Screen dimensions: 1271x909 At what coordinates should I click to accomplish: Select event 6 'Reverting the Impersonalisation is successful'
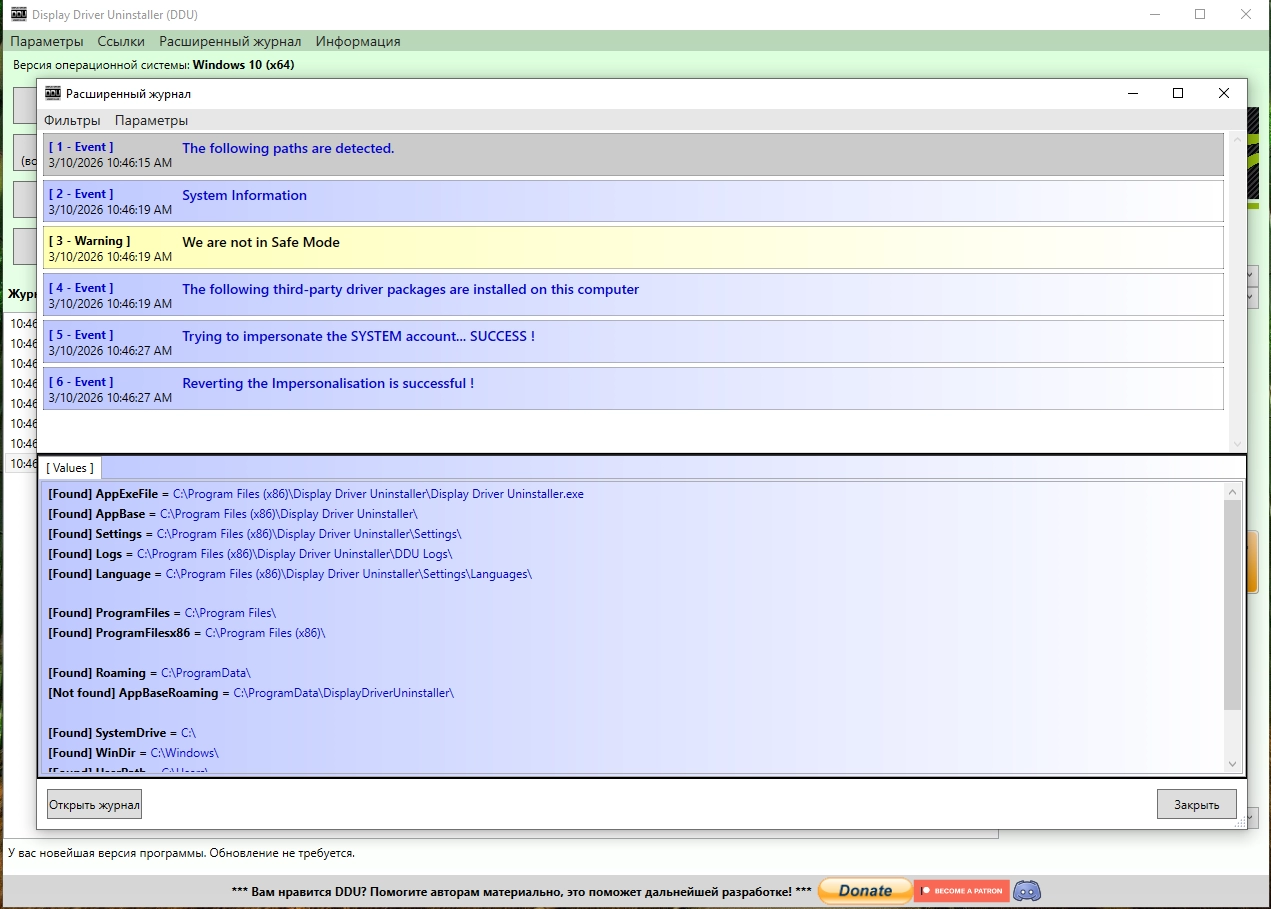[x=633, y=389]
